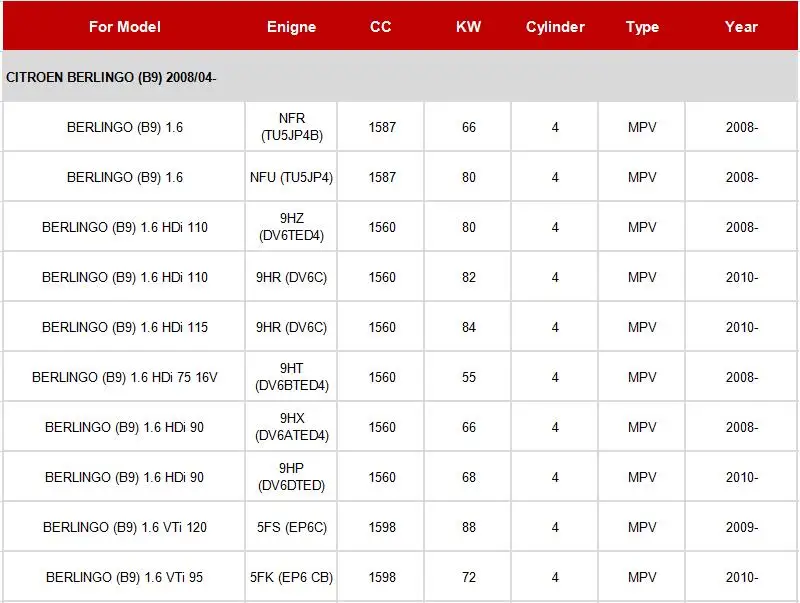Click the 'CC' column header

coord(381,27)
